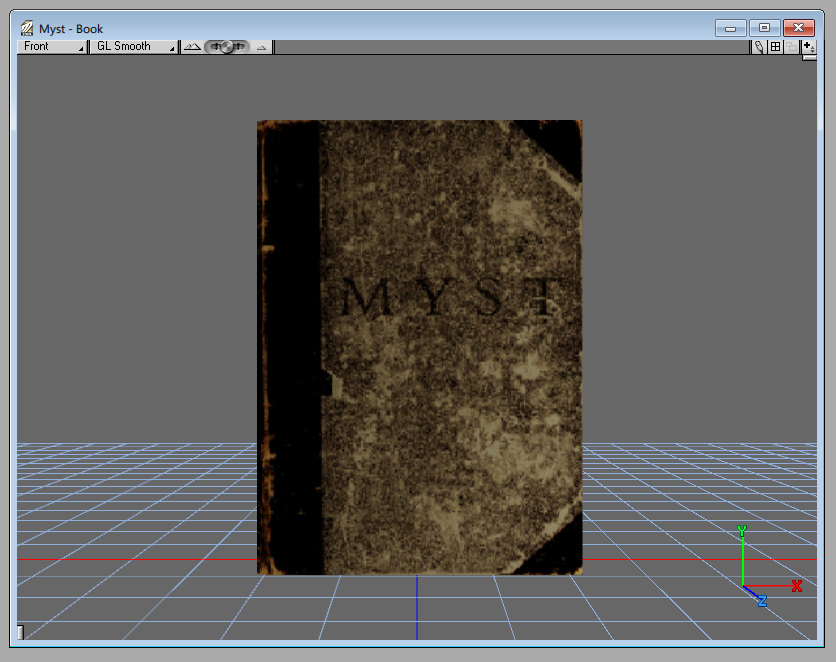The height and width of the screenshot is (662, 836).
Task: Click the zoom slider knob in toolbar
Action: 227,47
